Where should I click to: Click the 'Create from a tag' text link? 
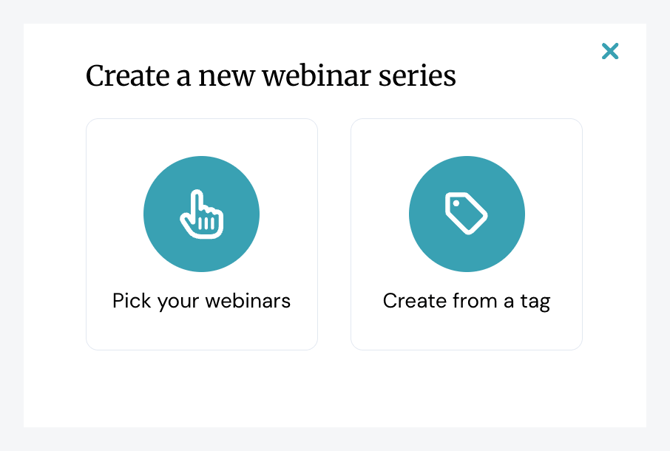[x=466, y=301]
